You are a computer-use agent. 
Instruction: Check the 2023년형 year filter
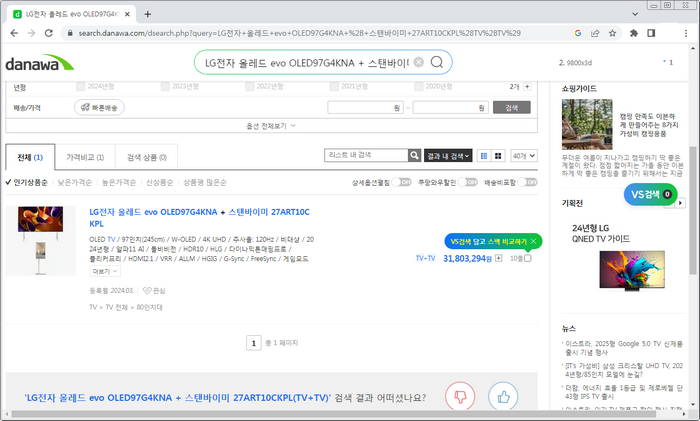166,86
